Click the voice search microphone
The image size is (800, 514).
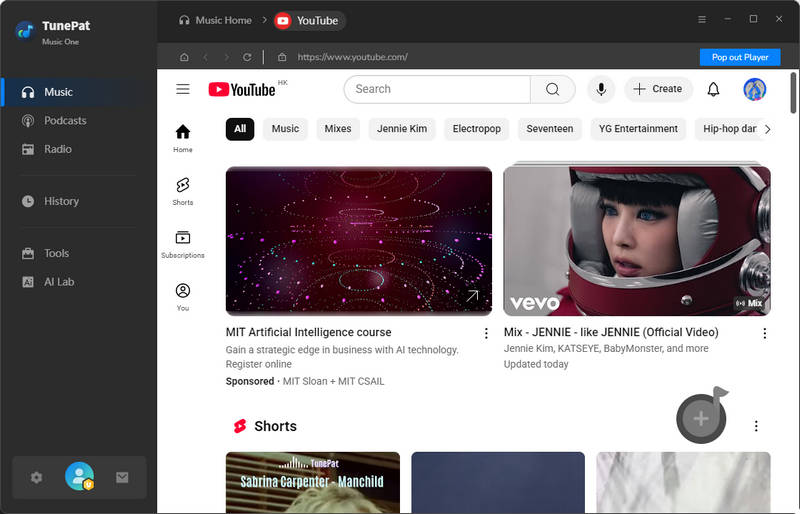click(x=601, y=89)
